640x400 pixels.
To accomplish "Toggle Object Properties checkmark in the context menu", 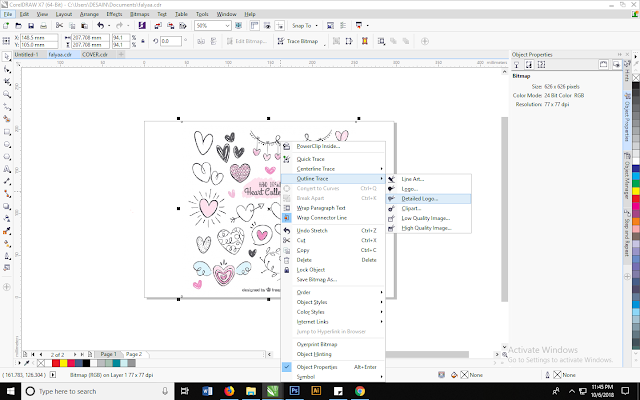I will click(288, 367).
